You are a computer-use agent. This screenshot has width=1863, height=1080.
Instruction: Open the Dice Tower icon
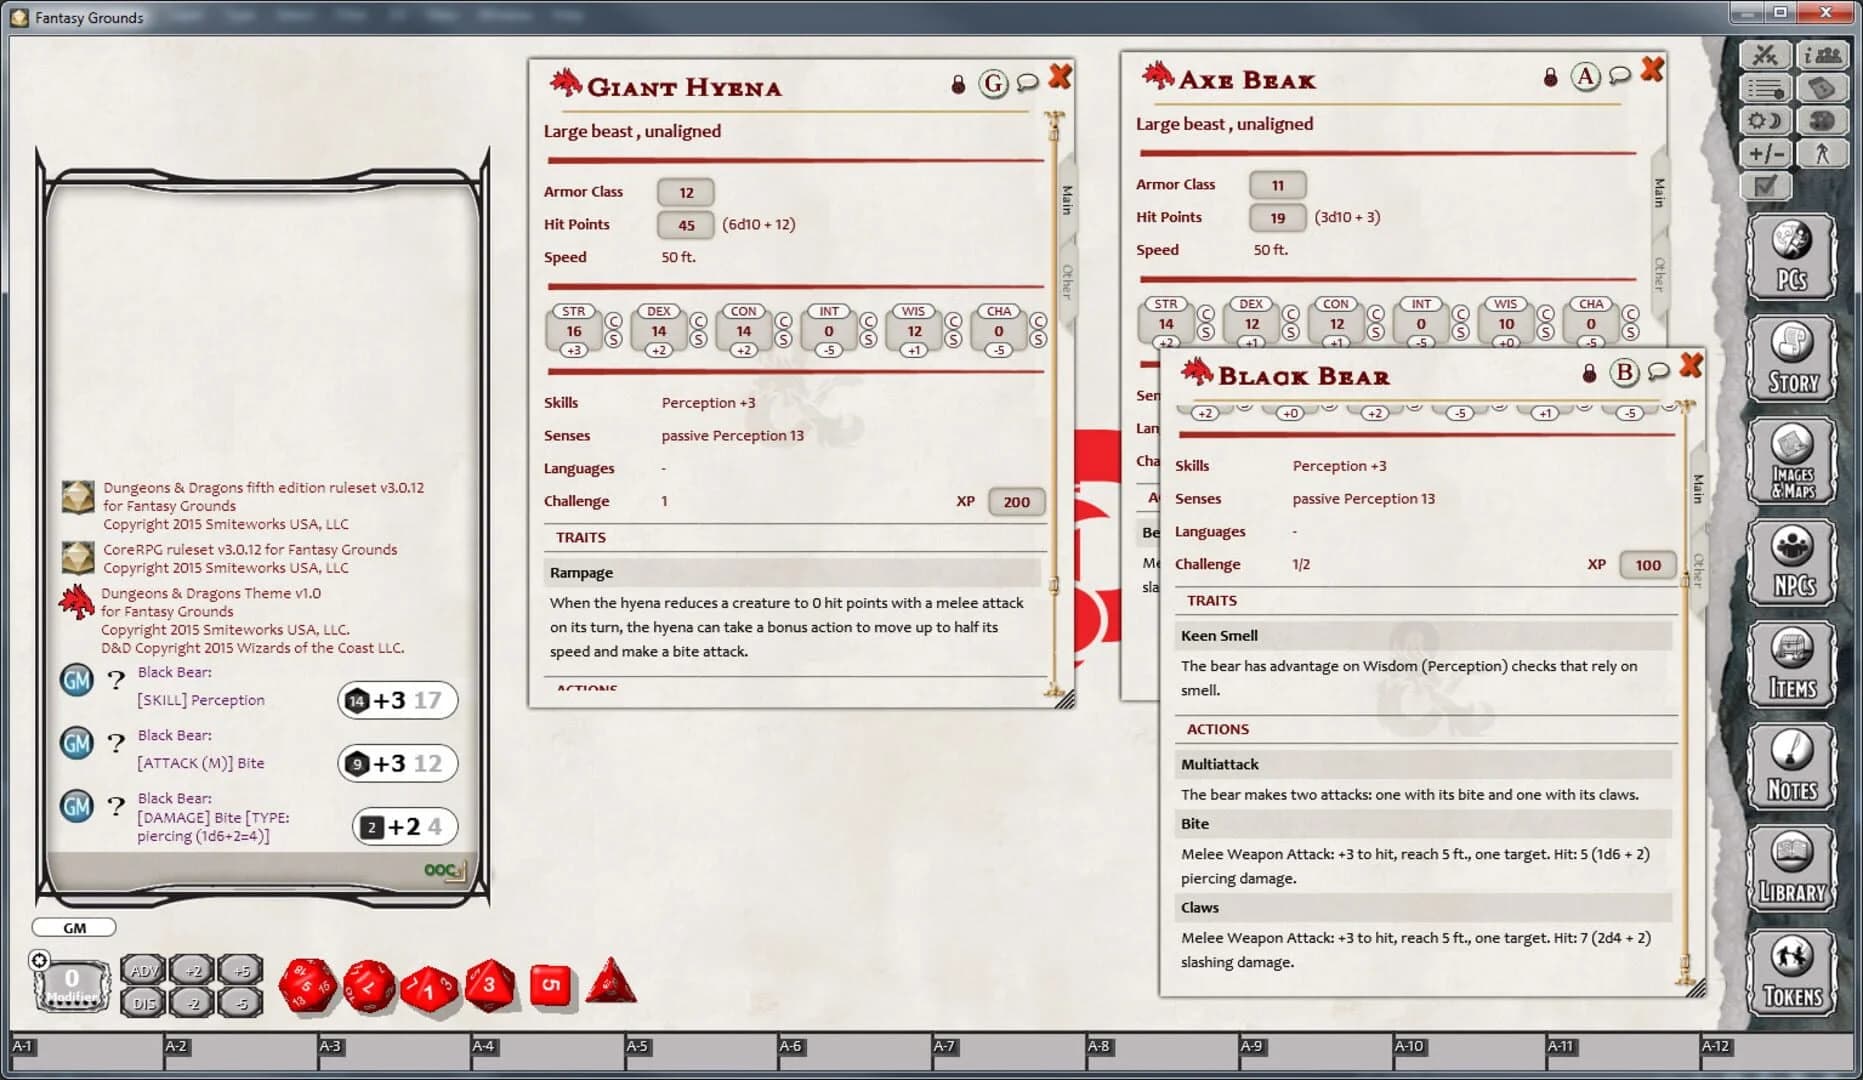tap(1822, 89)
